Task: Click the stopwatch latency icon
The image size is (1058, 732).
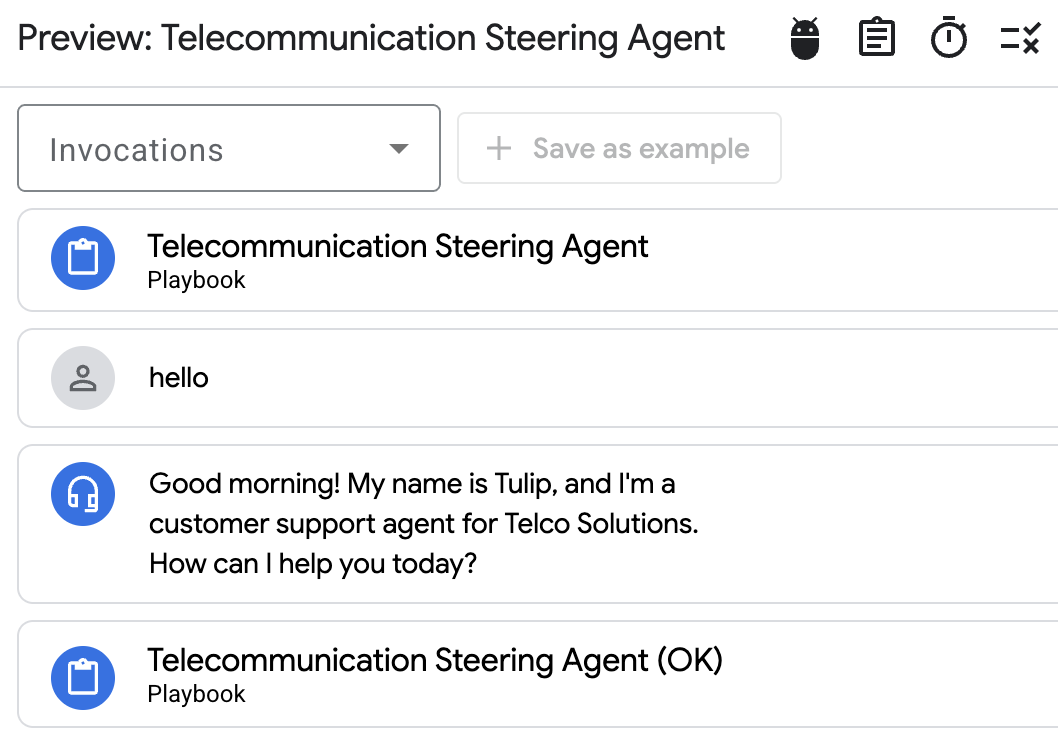Action: tap(949, 37)
